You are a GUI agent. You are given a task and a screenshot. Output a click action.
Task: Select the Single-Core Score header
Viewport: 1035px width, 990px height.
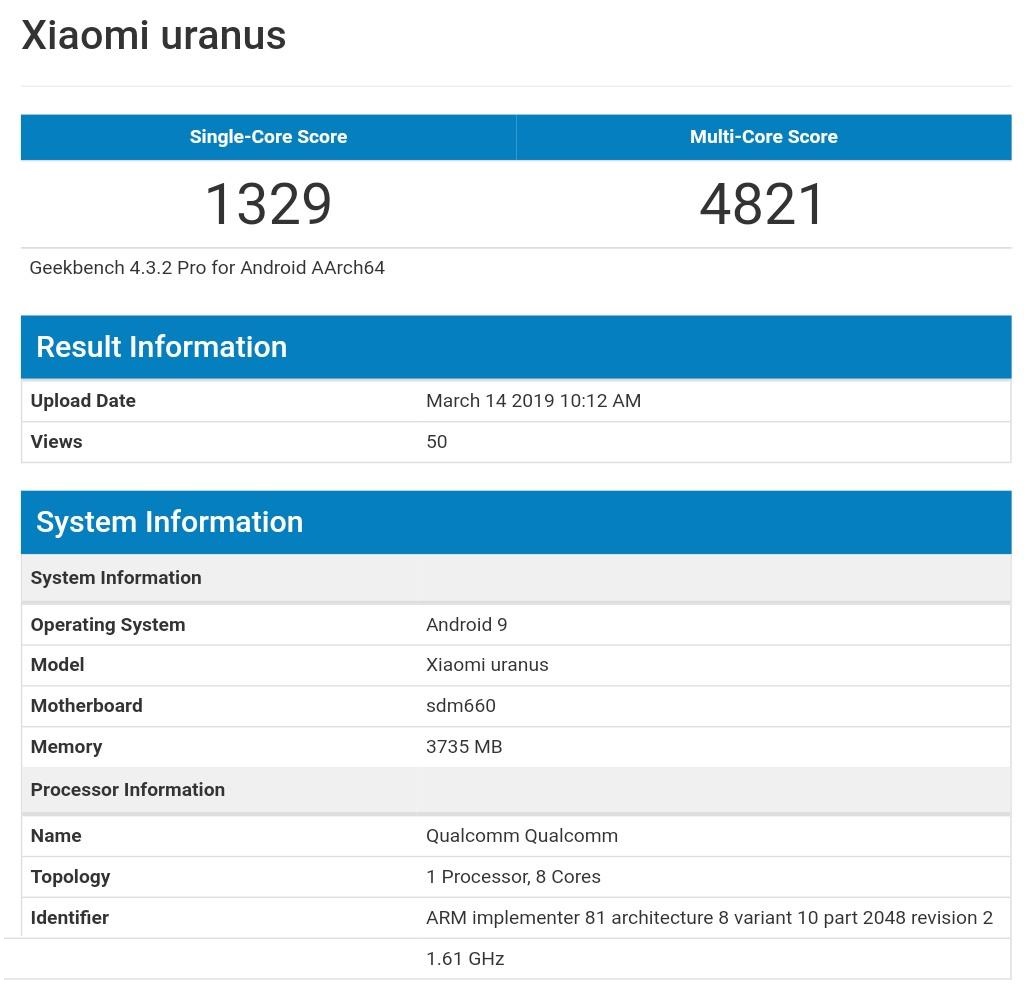click(x=267, y=137)
